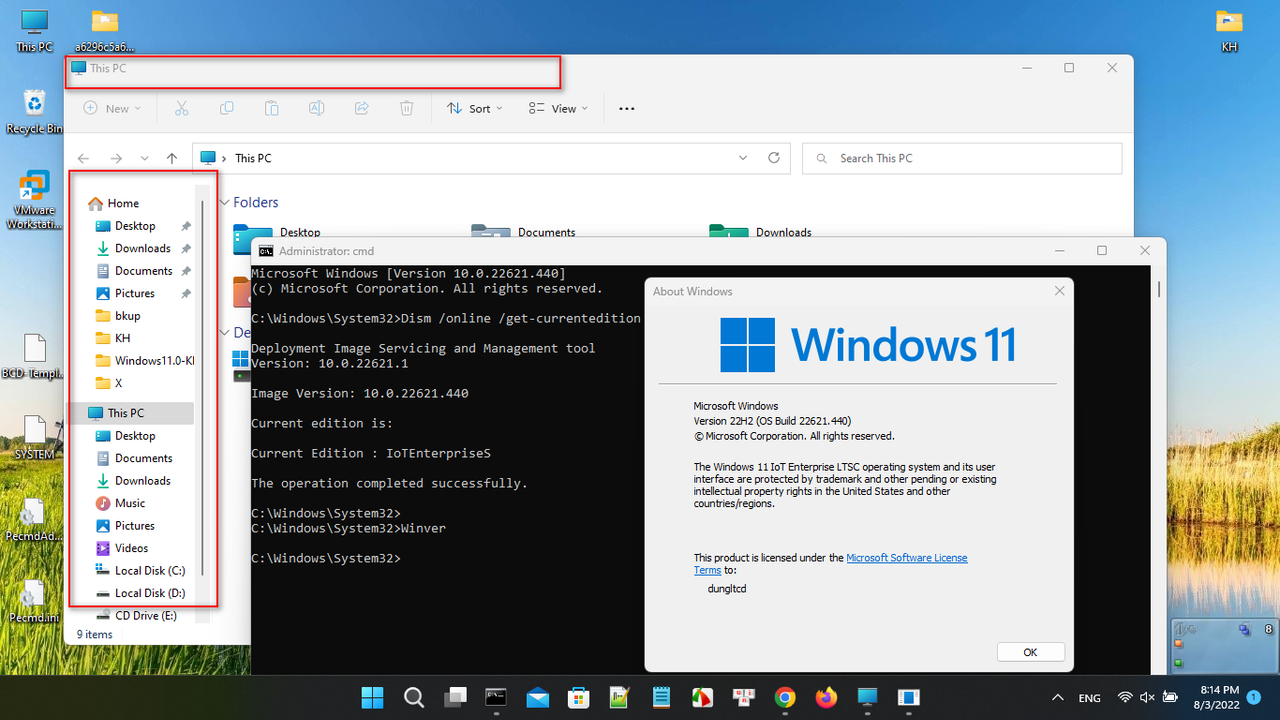This screenshot has height=720, width=1280.
Task: Open the See more (three dots) menu
Action: tap(627, 108)
